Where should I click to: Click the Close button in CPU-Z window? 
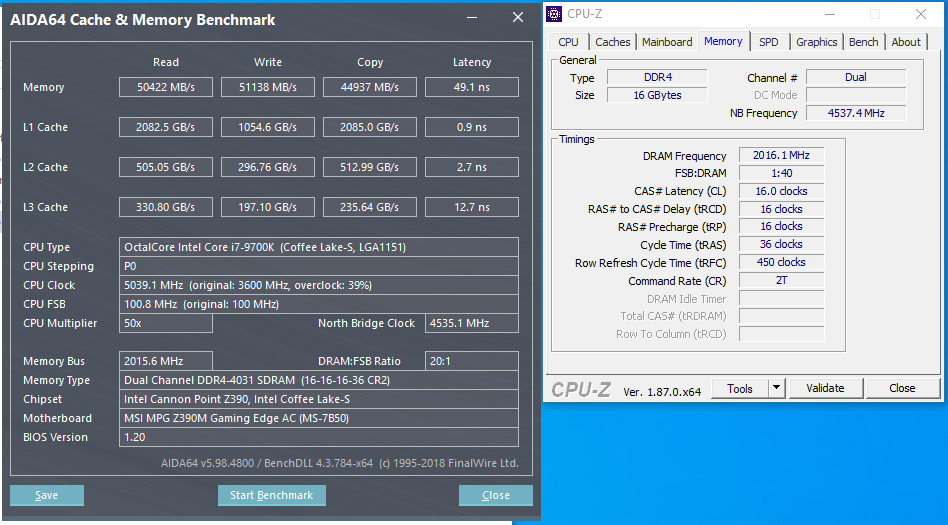pyautogui.click(x=902, y=388)
